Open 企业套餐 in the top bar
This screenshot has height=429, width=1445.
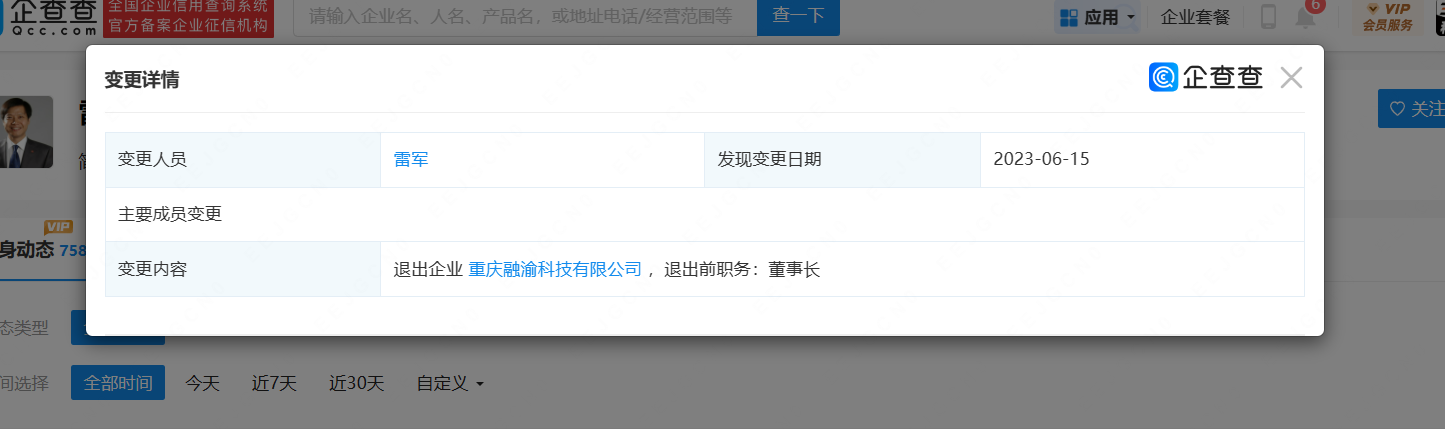coord(1195,17)
